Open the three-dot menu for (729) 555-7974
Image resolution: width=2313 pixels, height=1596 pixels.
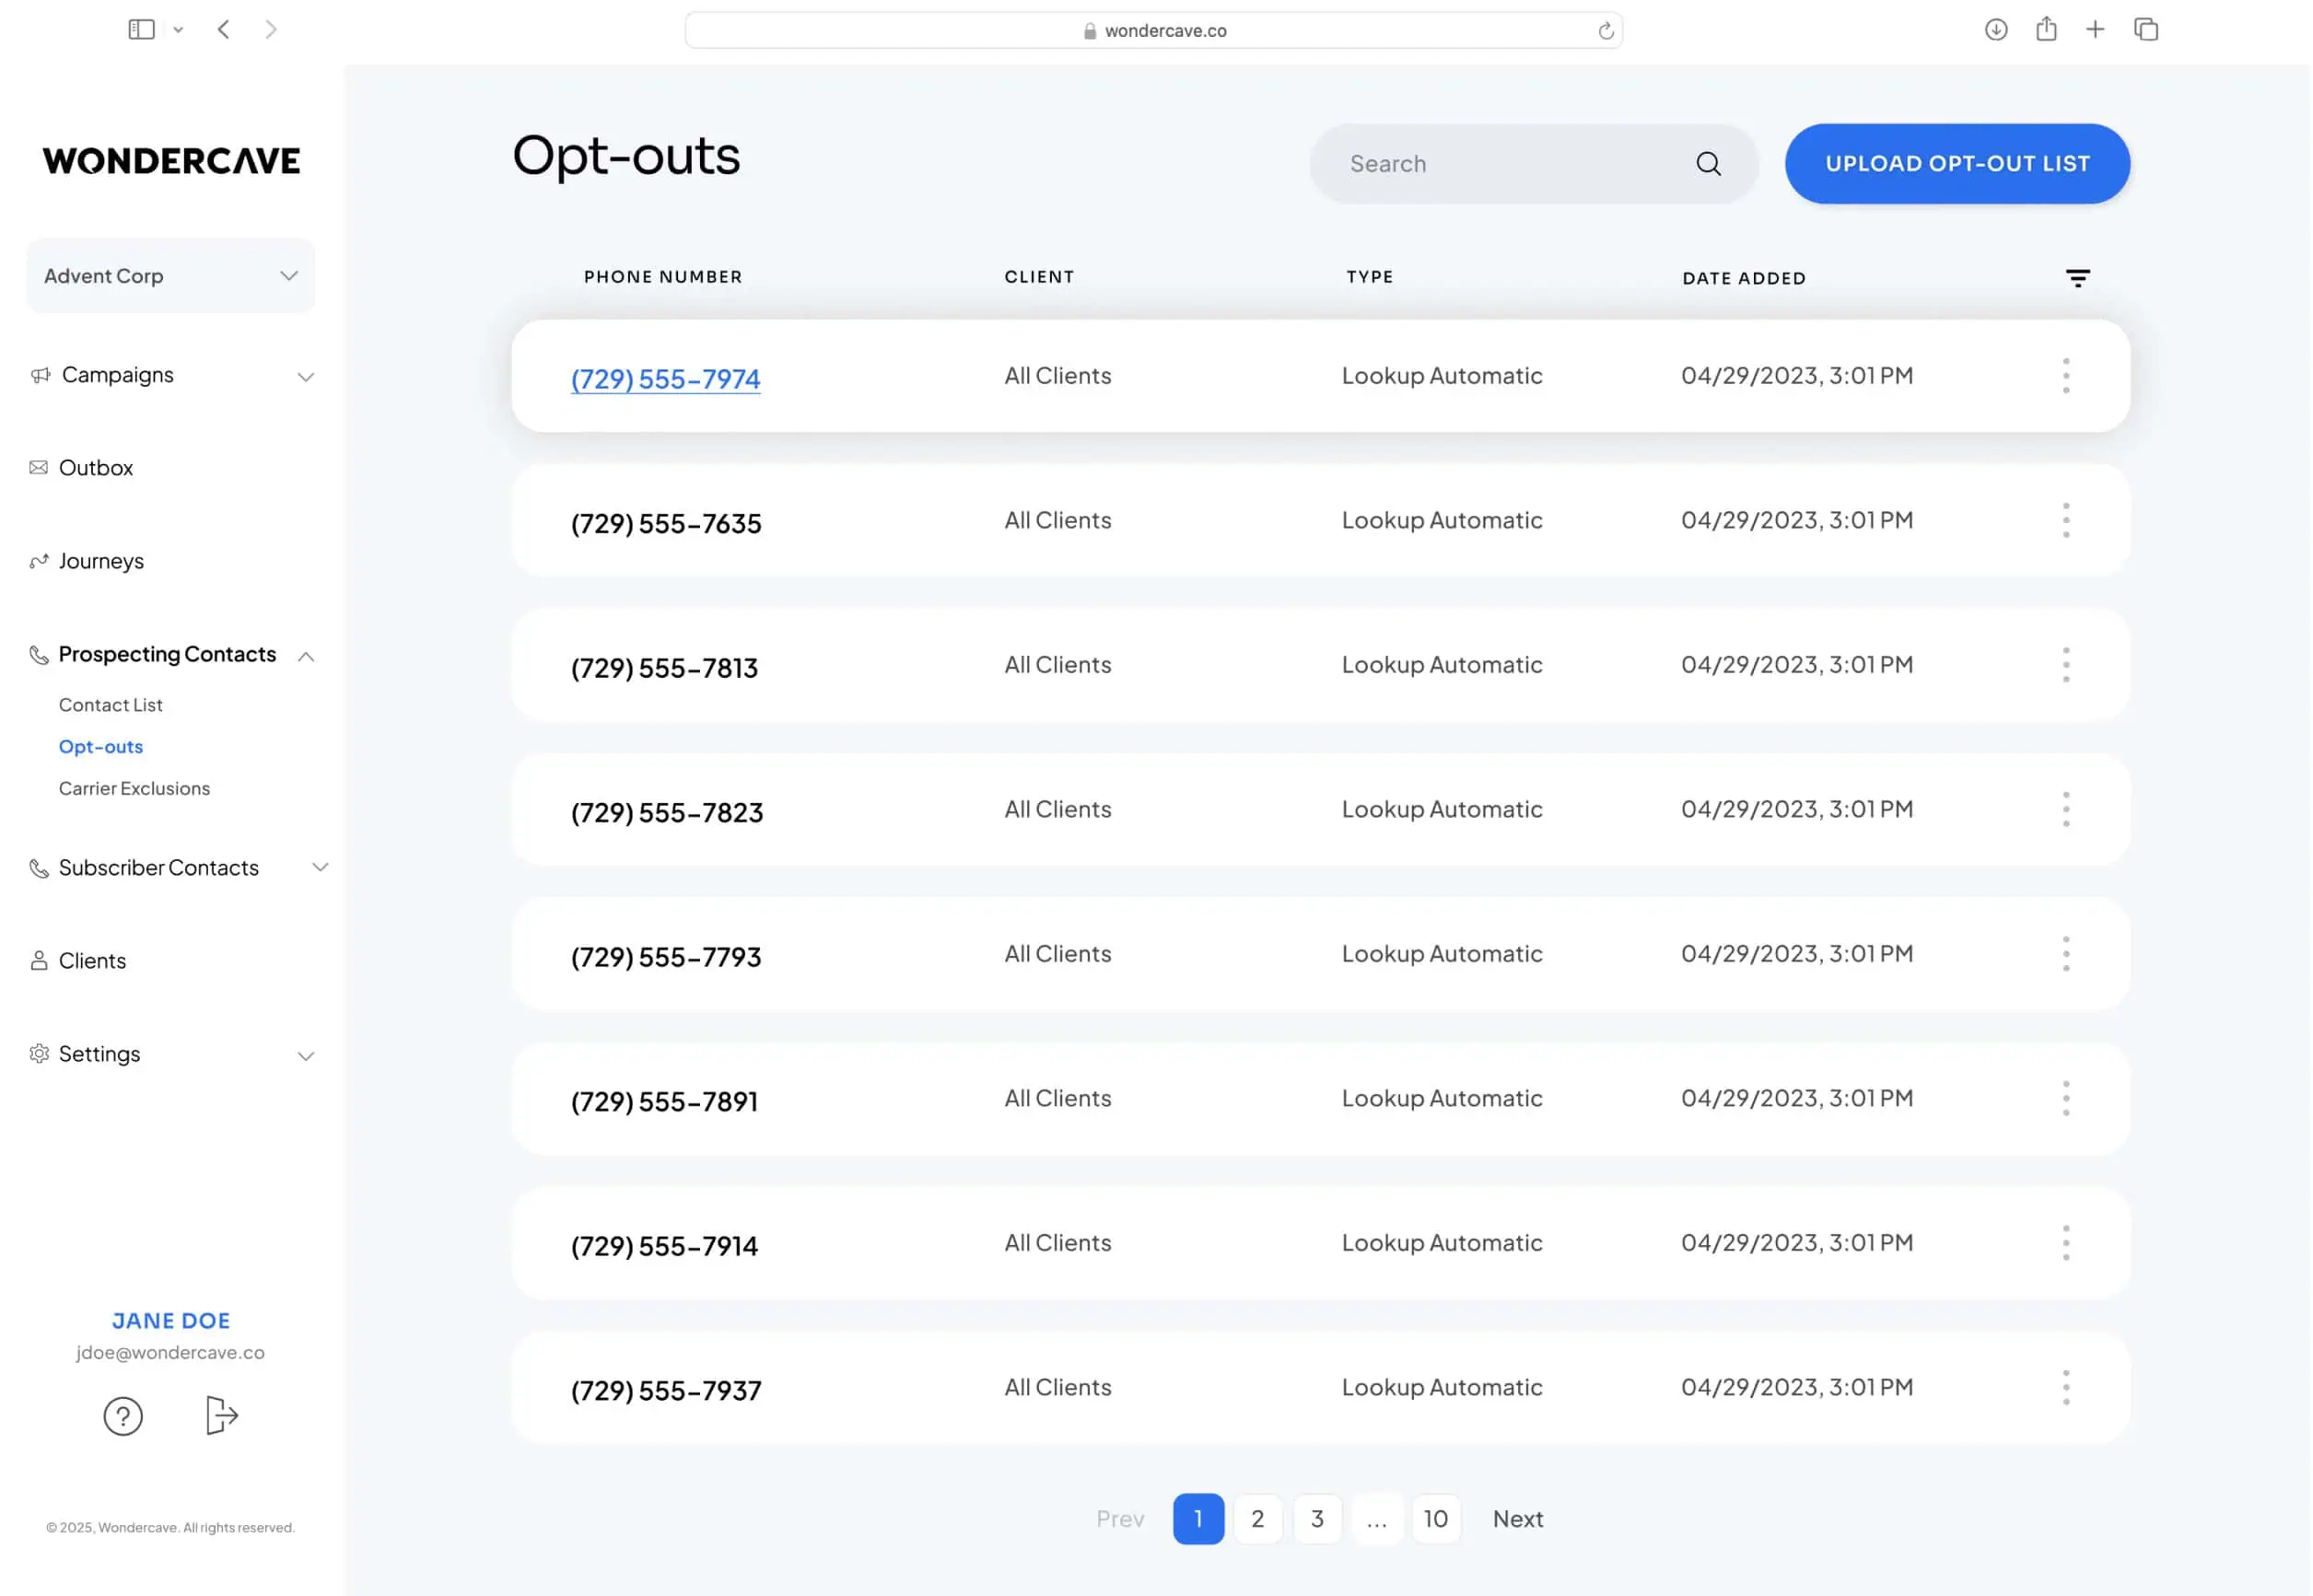2065,376
